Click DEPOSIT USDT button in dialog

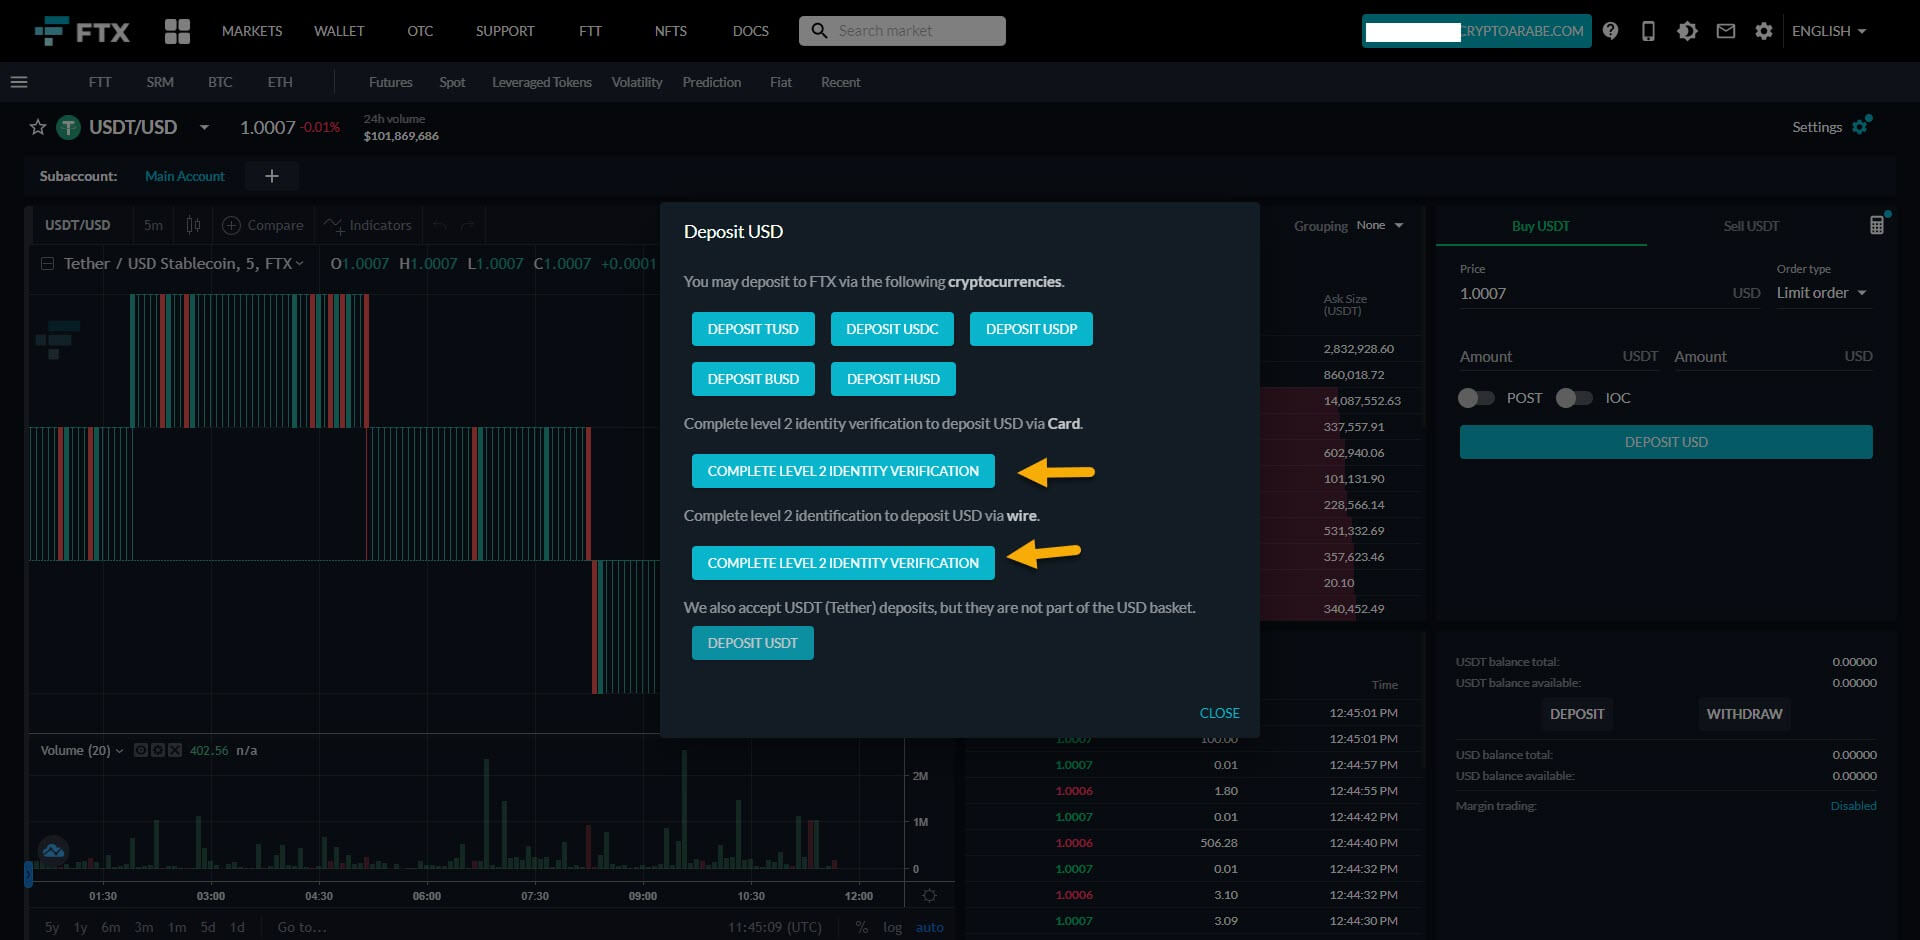click(753, 643)
